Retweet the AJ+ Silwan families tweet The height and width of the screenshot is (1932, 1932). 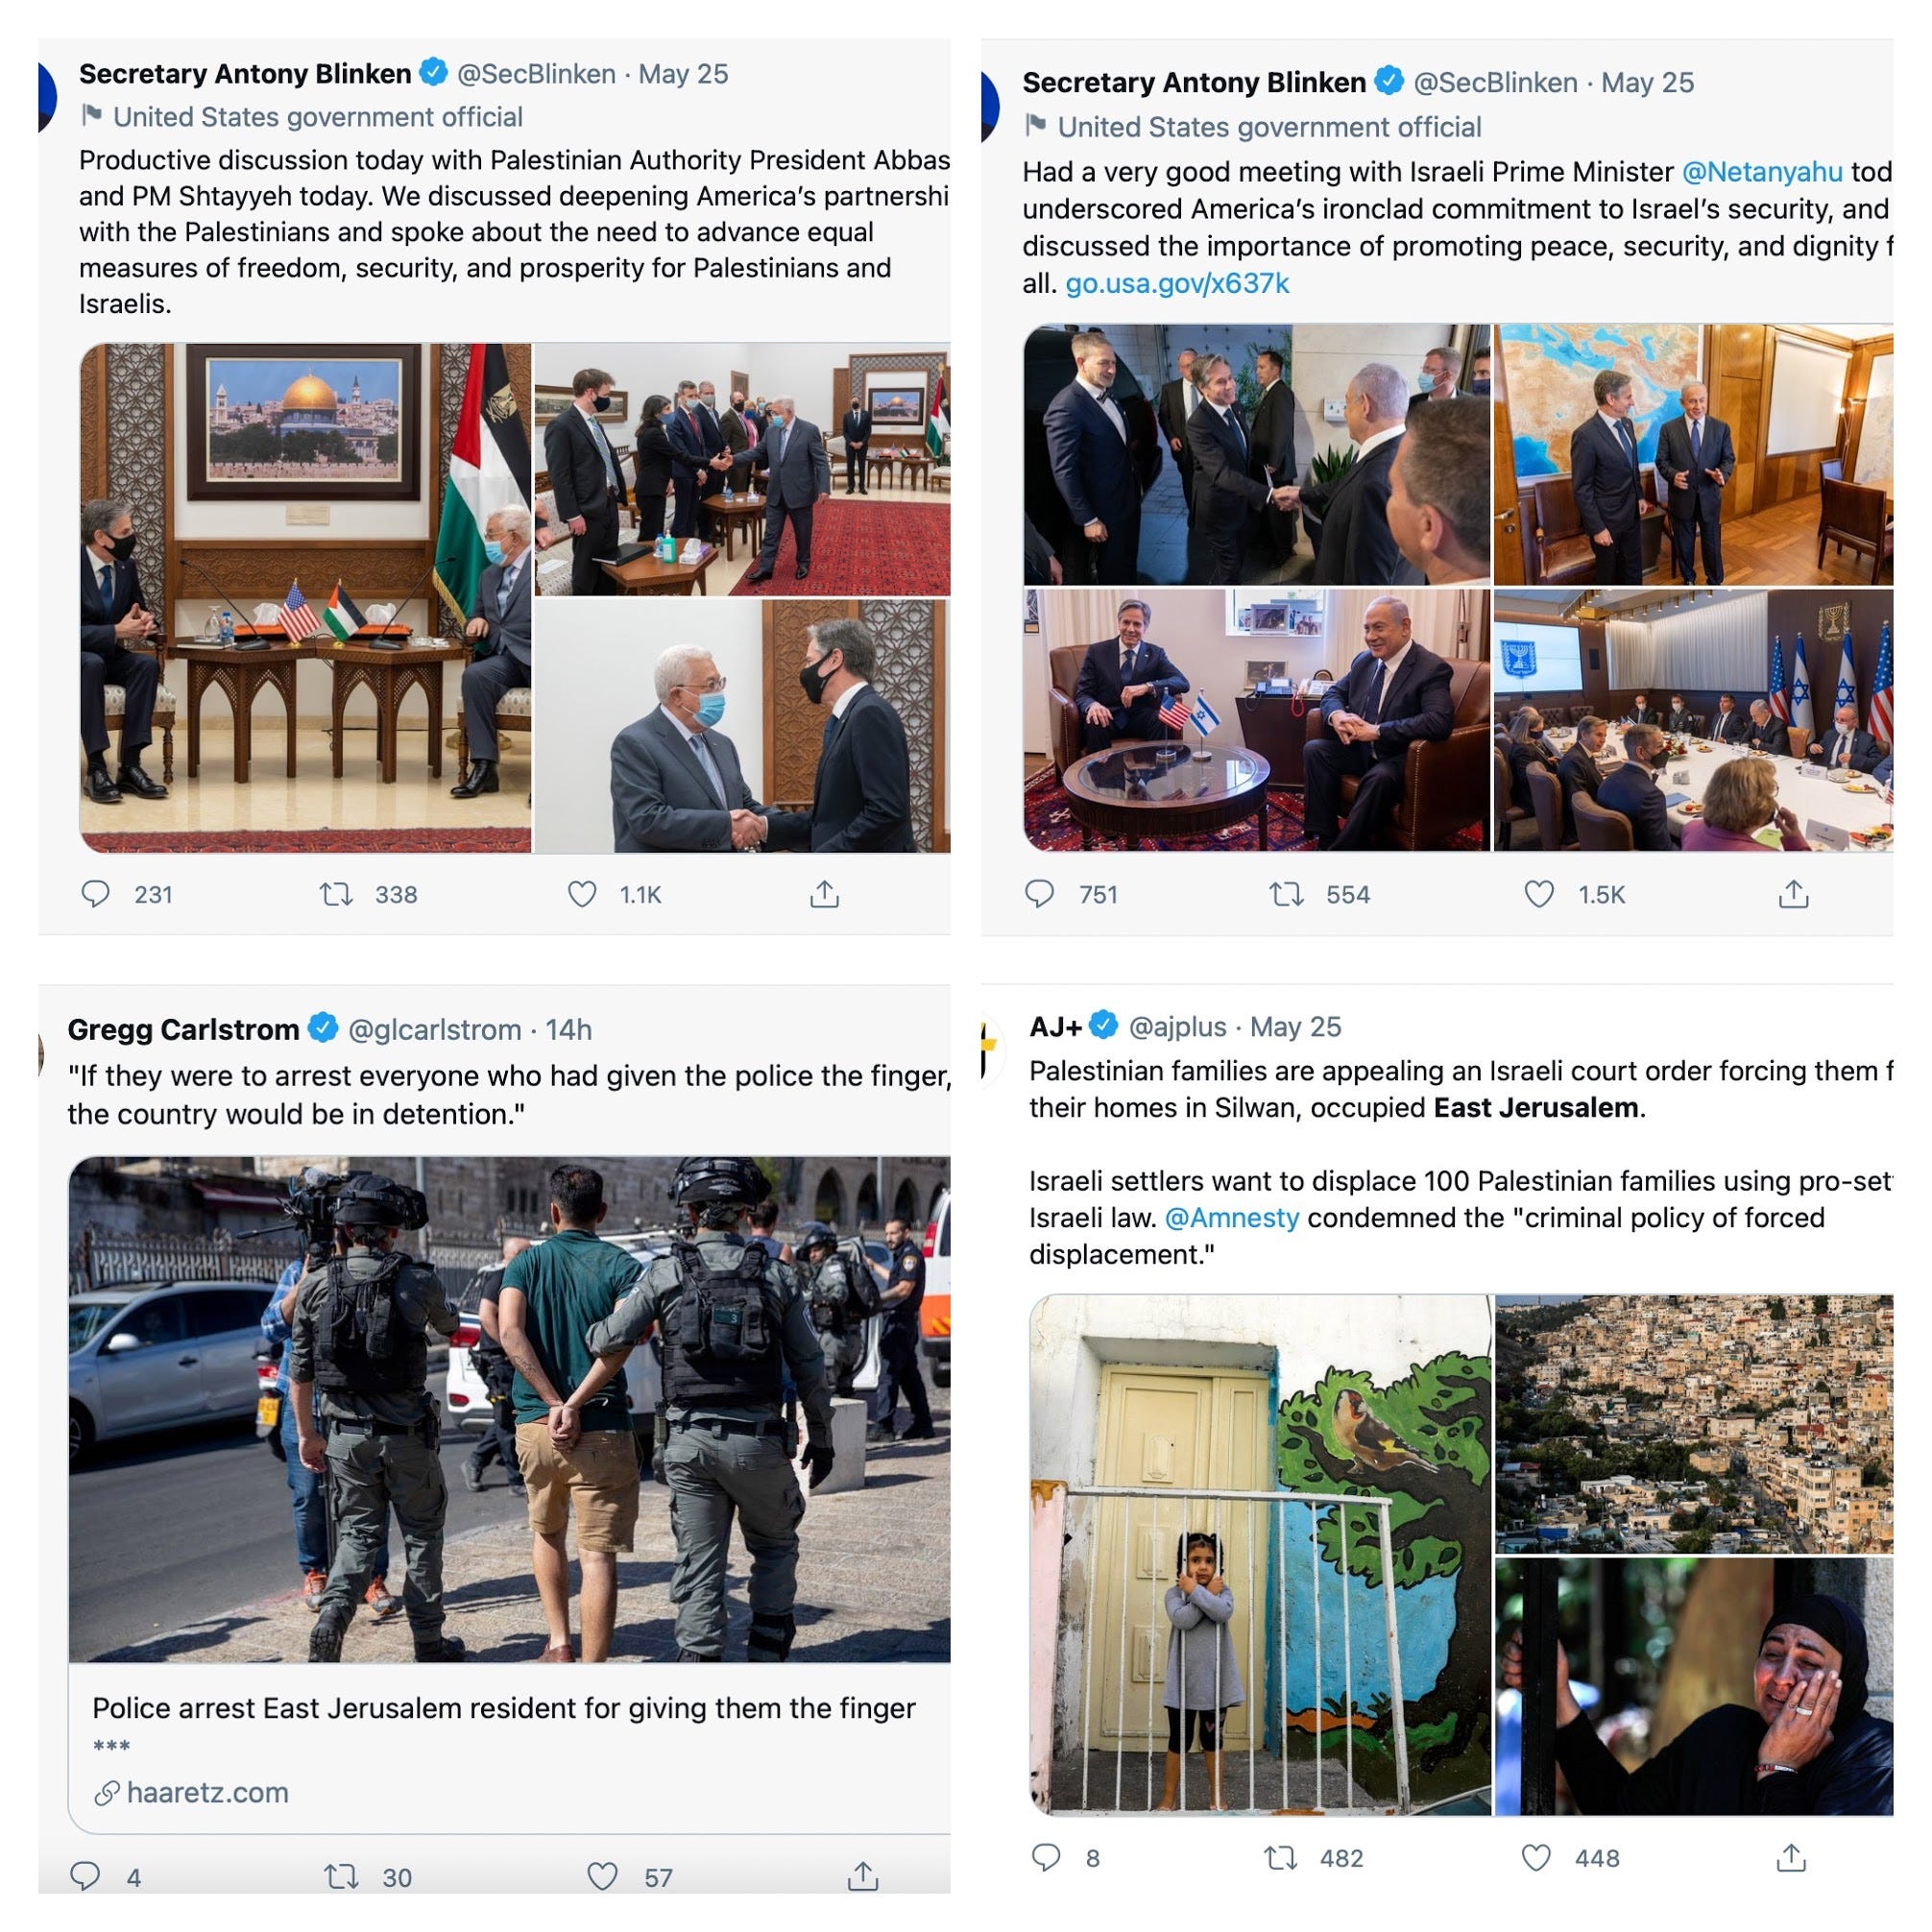[x=1280, y=1858]
